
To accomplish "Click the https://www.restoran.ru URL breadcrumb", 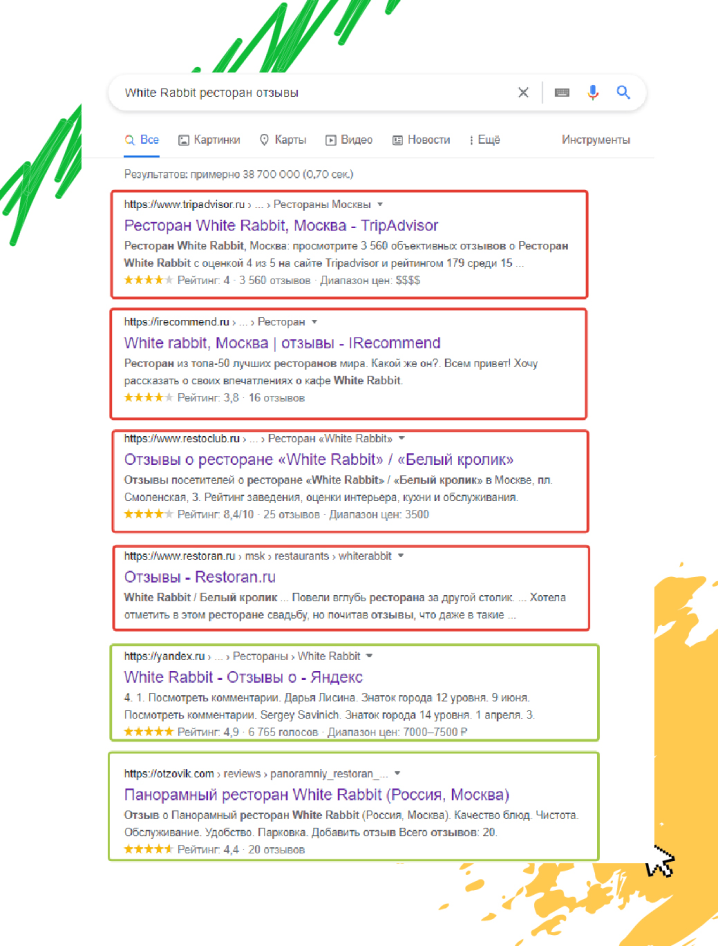I will click(x=179, y=556).
